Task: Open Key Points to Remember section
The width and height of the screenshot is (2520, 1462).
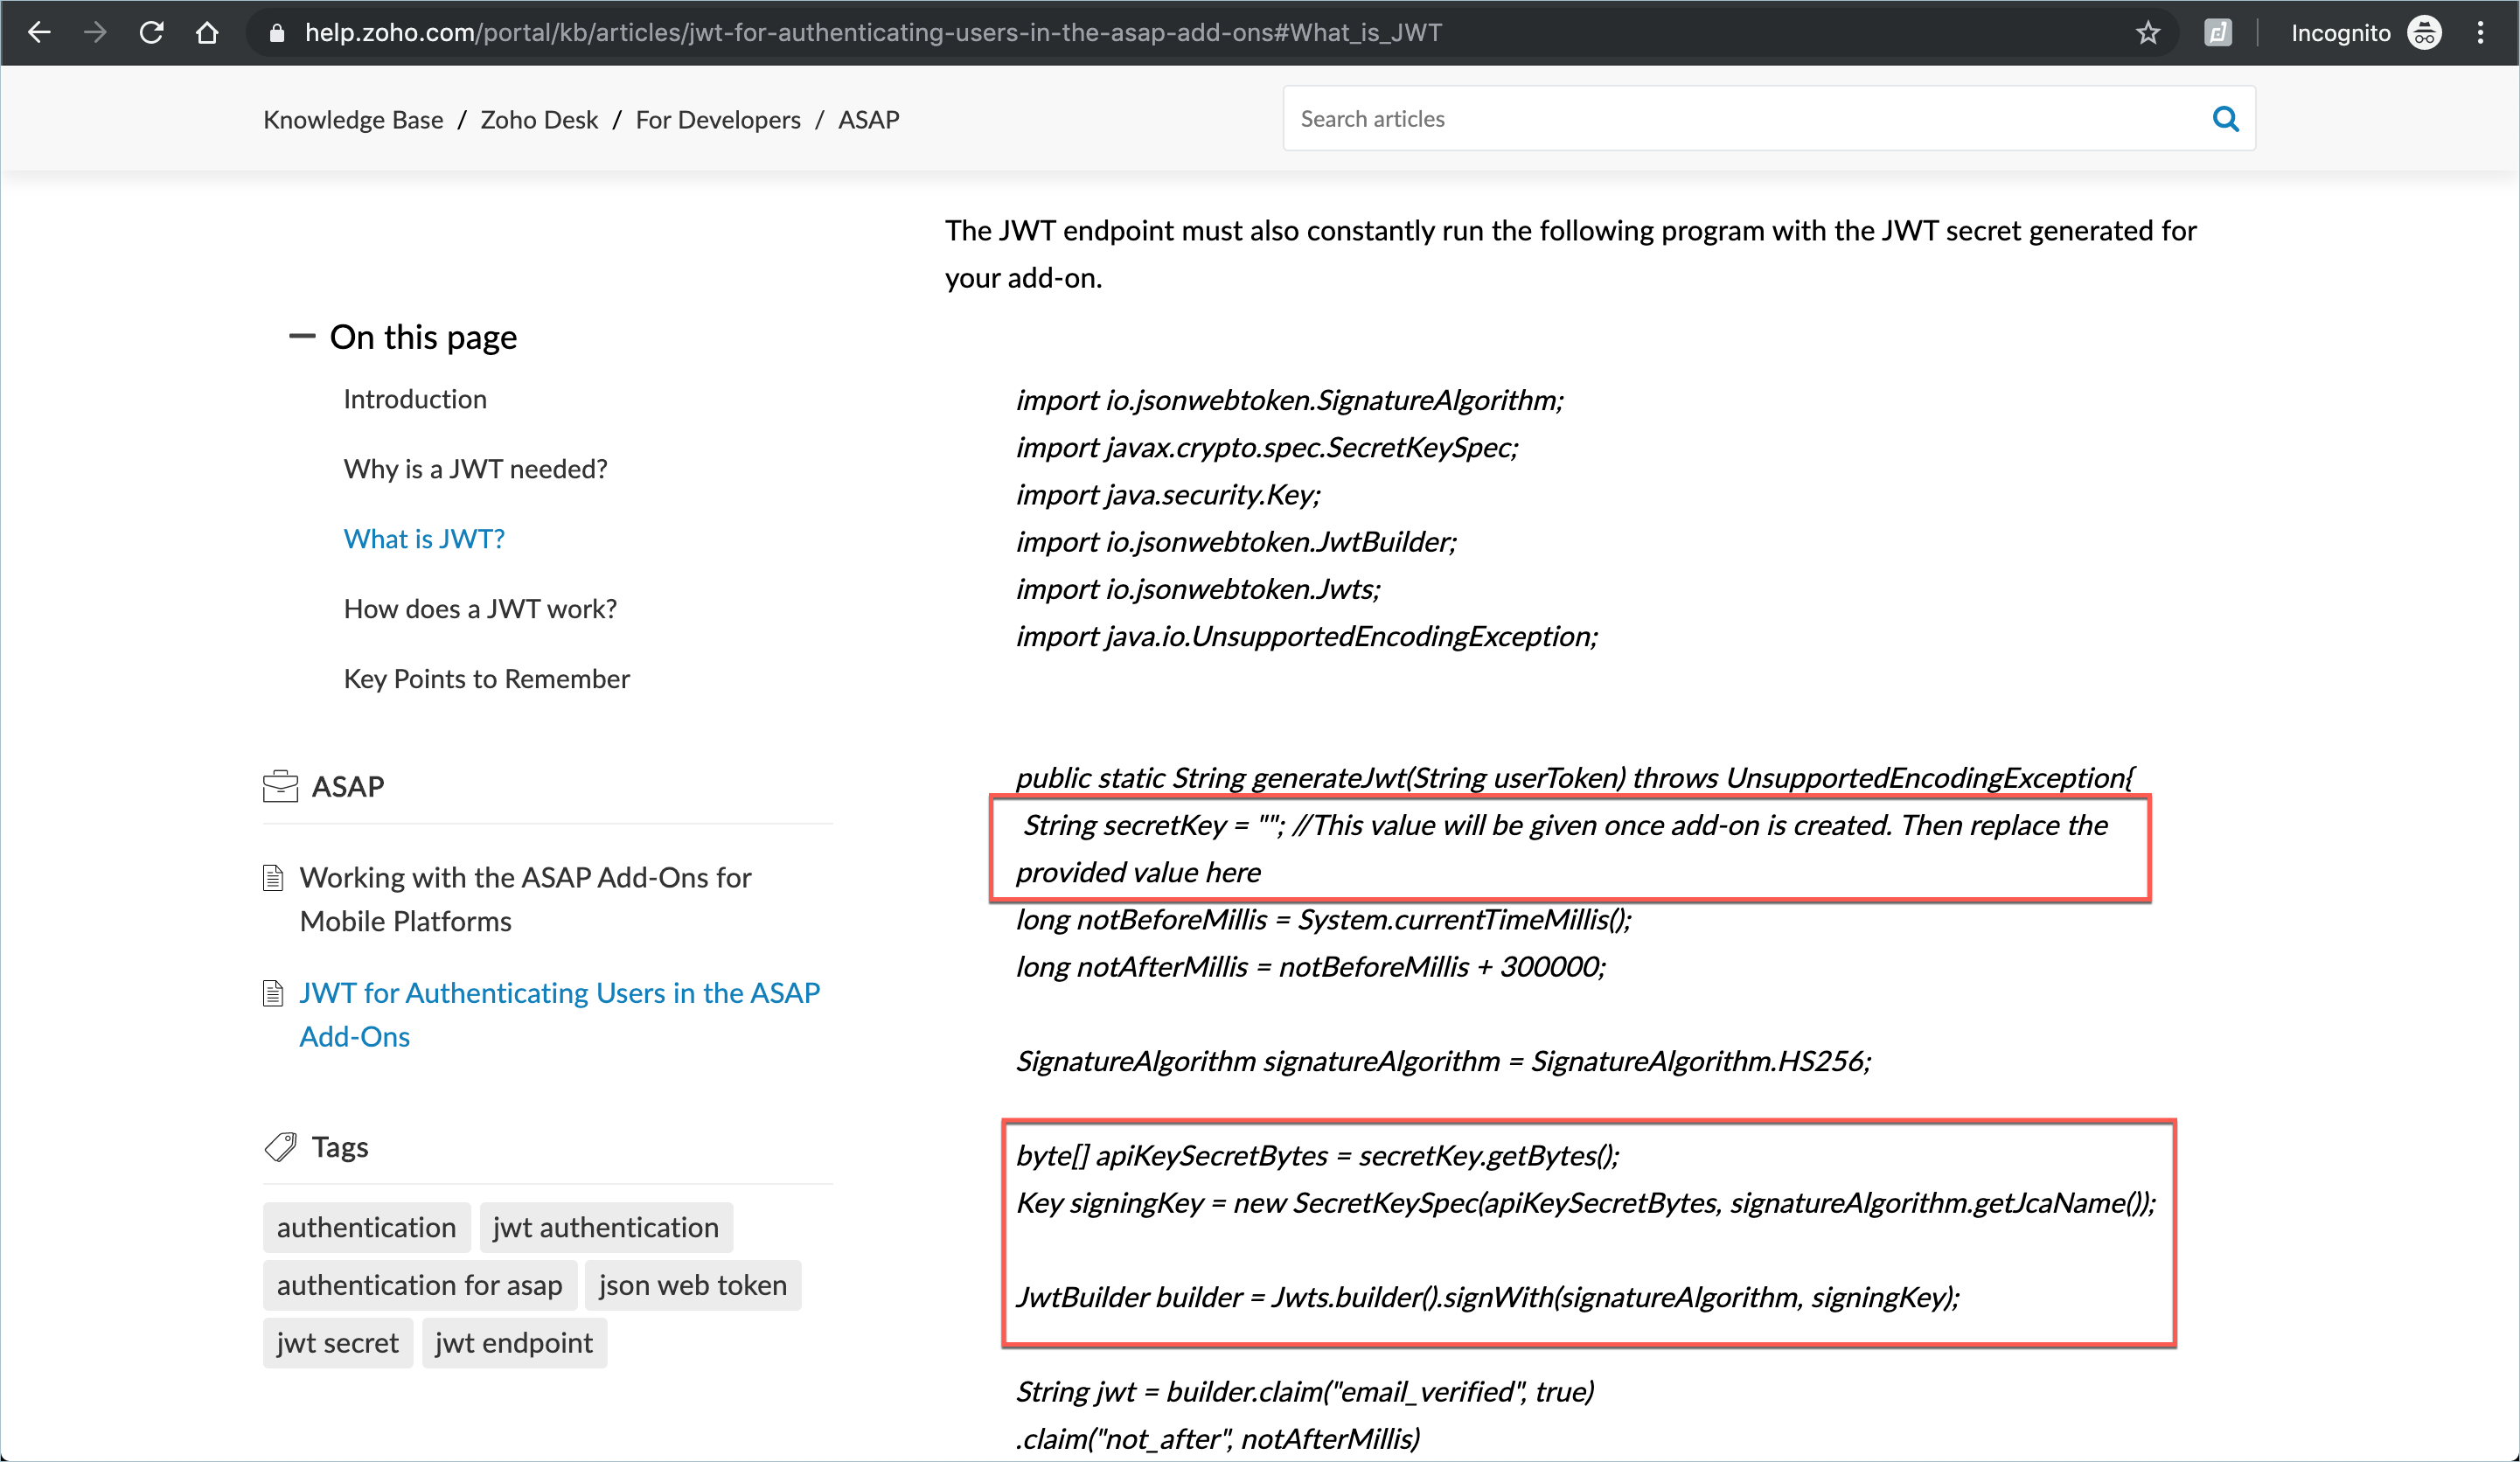Action: point(486,679)
